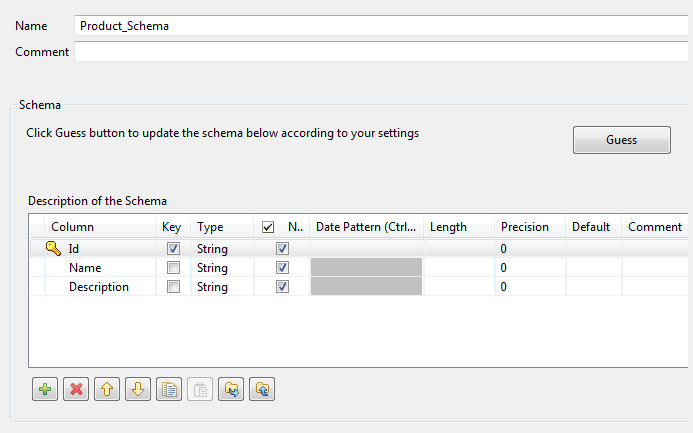The image size is (693, 433).
Task: Click the copy selected rows icon
Action: coord(169,390)
